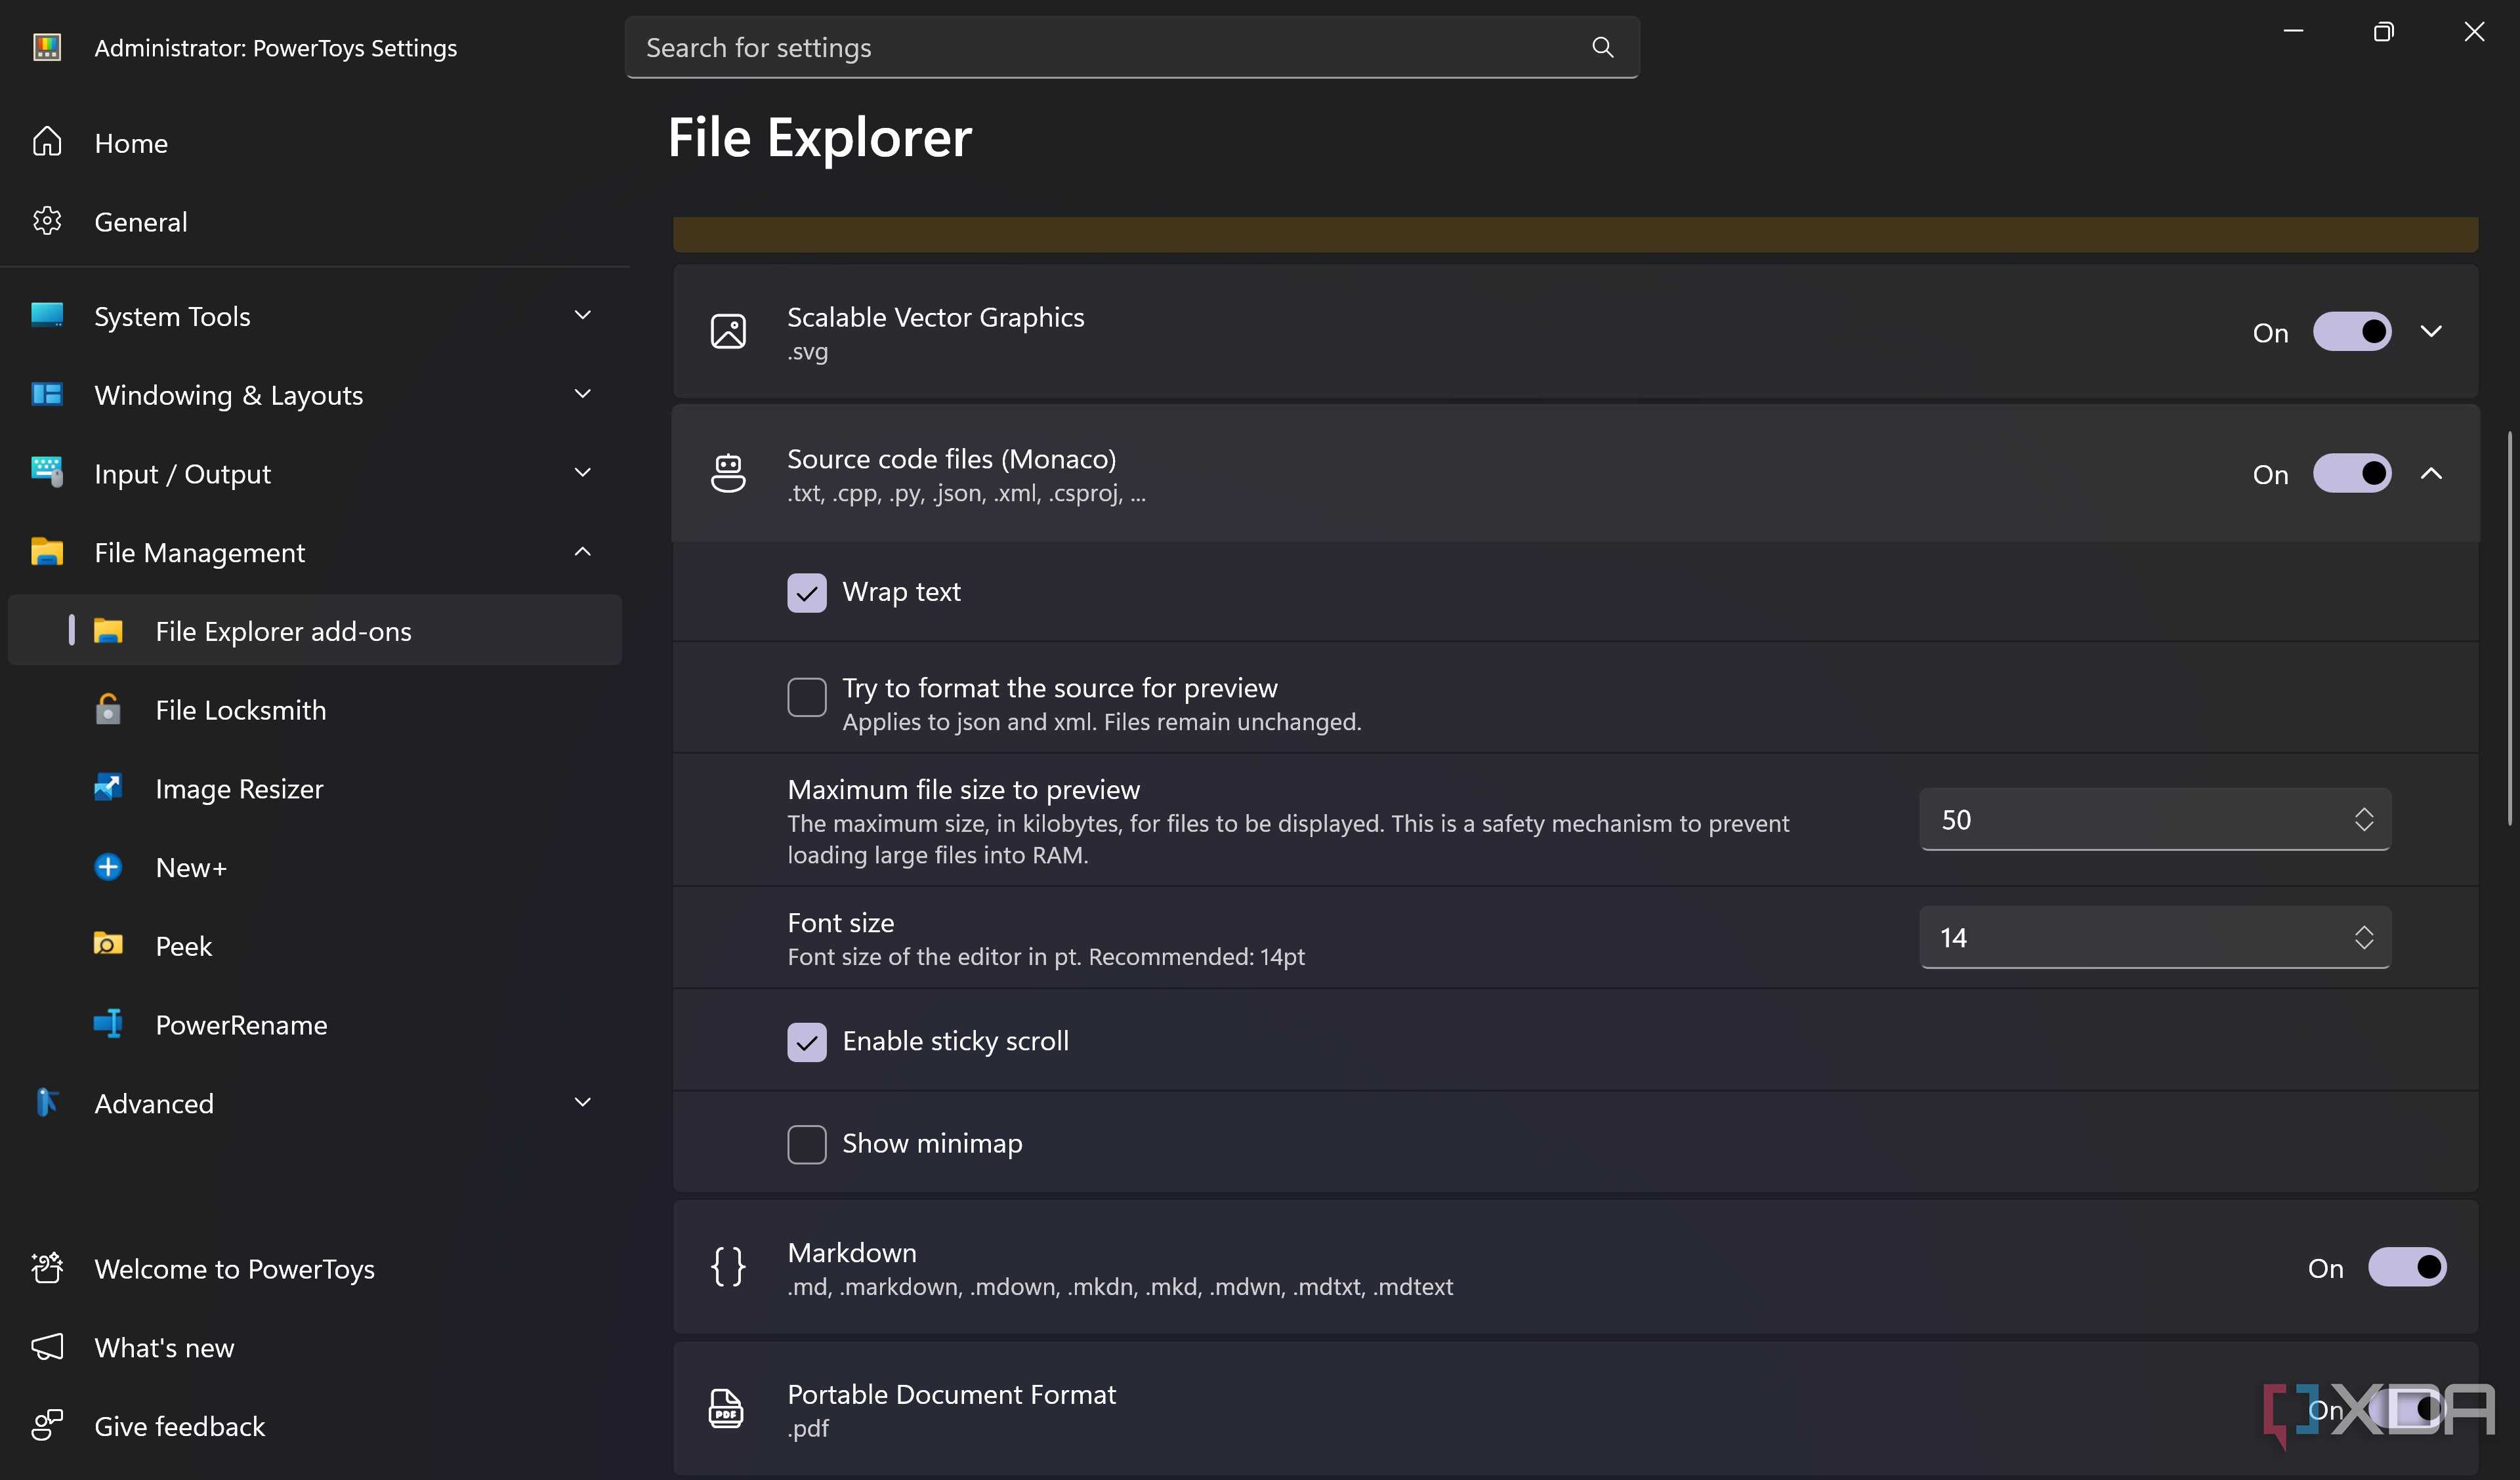Click the Input / Output keyboard icon
This screenshot has width=2520, height=1480.
click(x=47, y=472)
